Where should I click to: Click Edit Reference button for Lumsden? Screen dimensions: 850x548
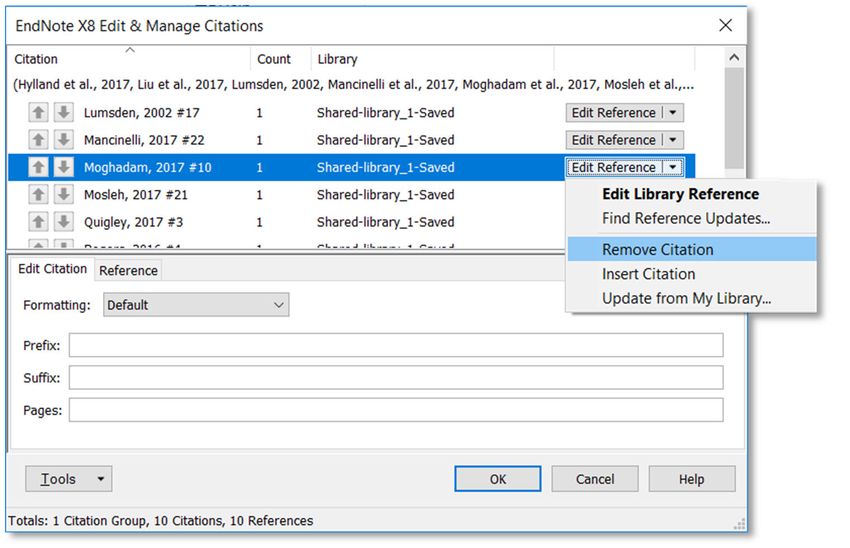614,113
